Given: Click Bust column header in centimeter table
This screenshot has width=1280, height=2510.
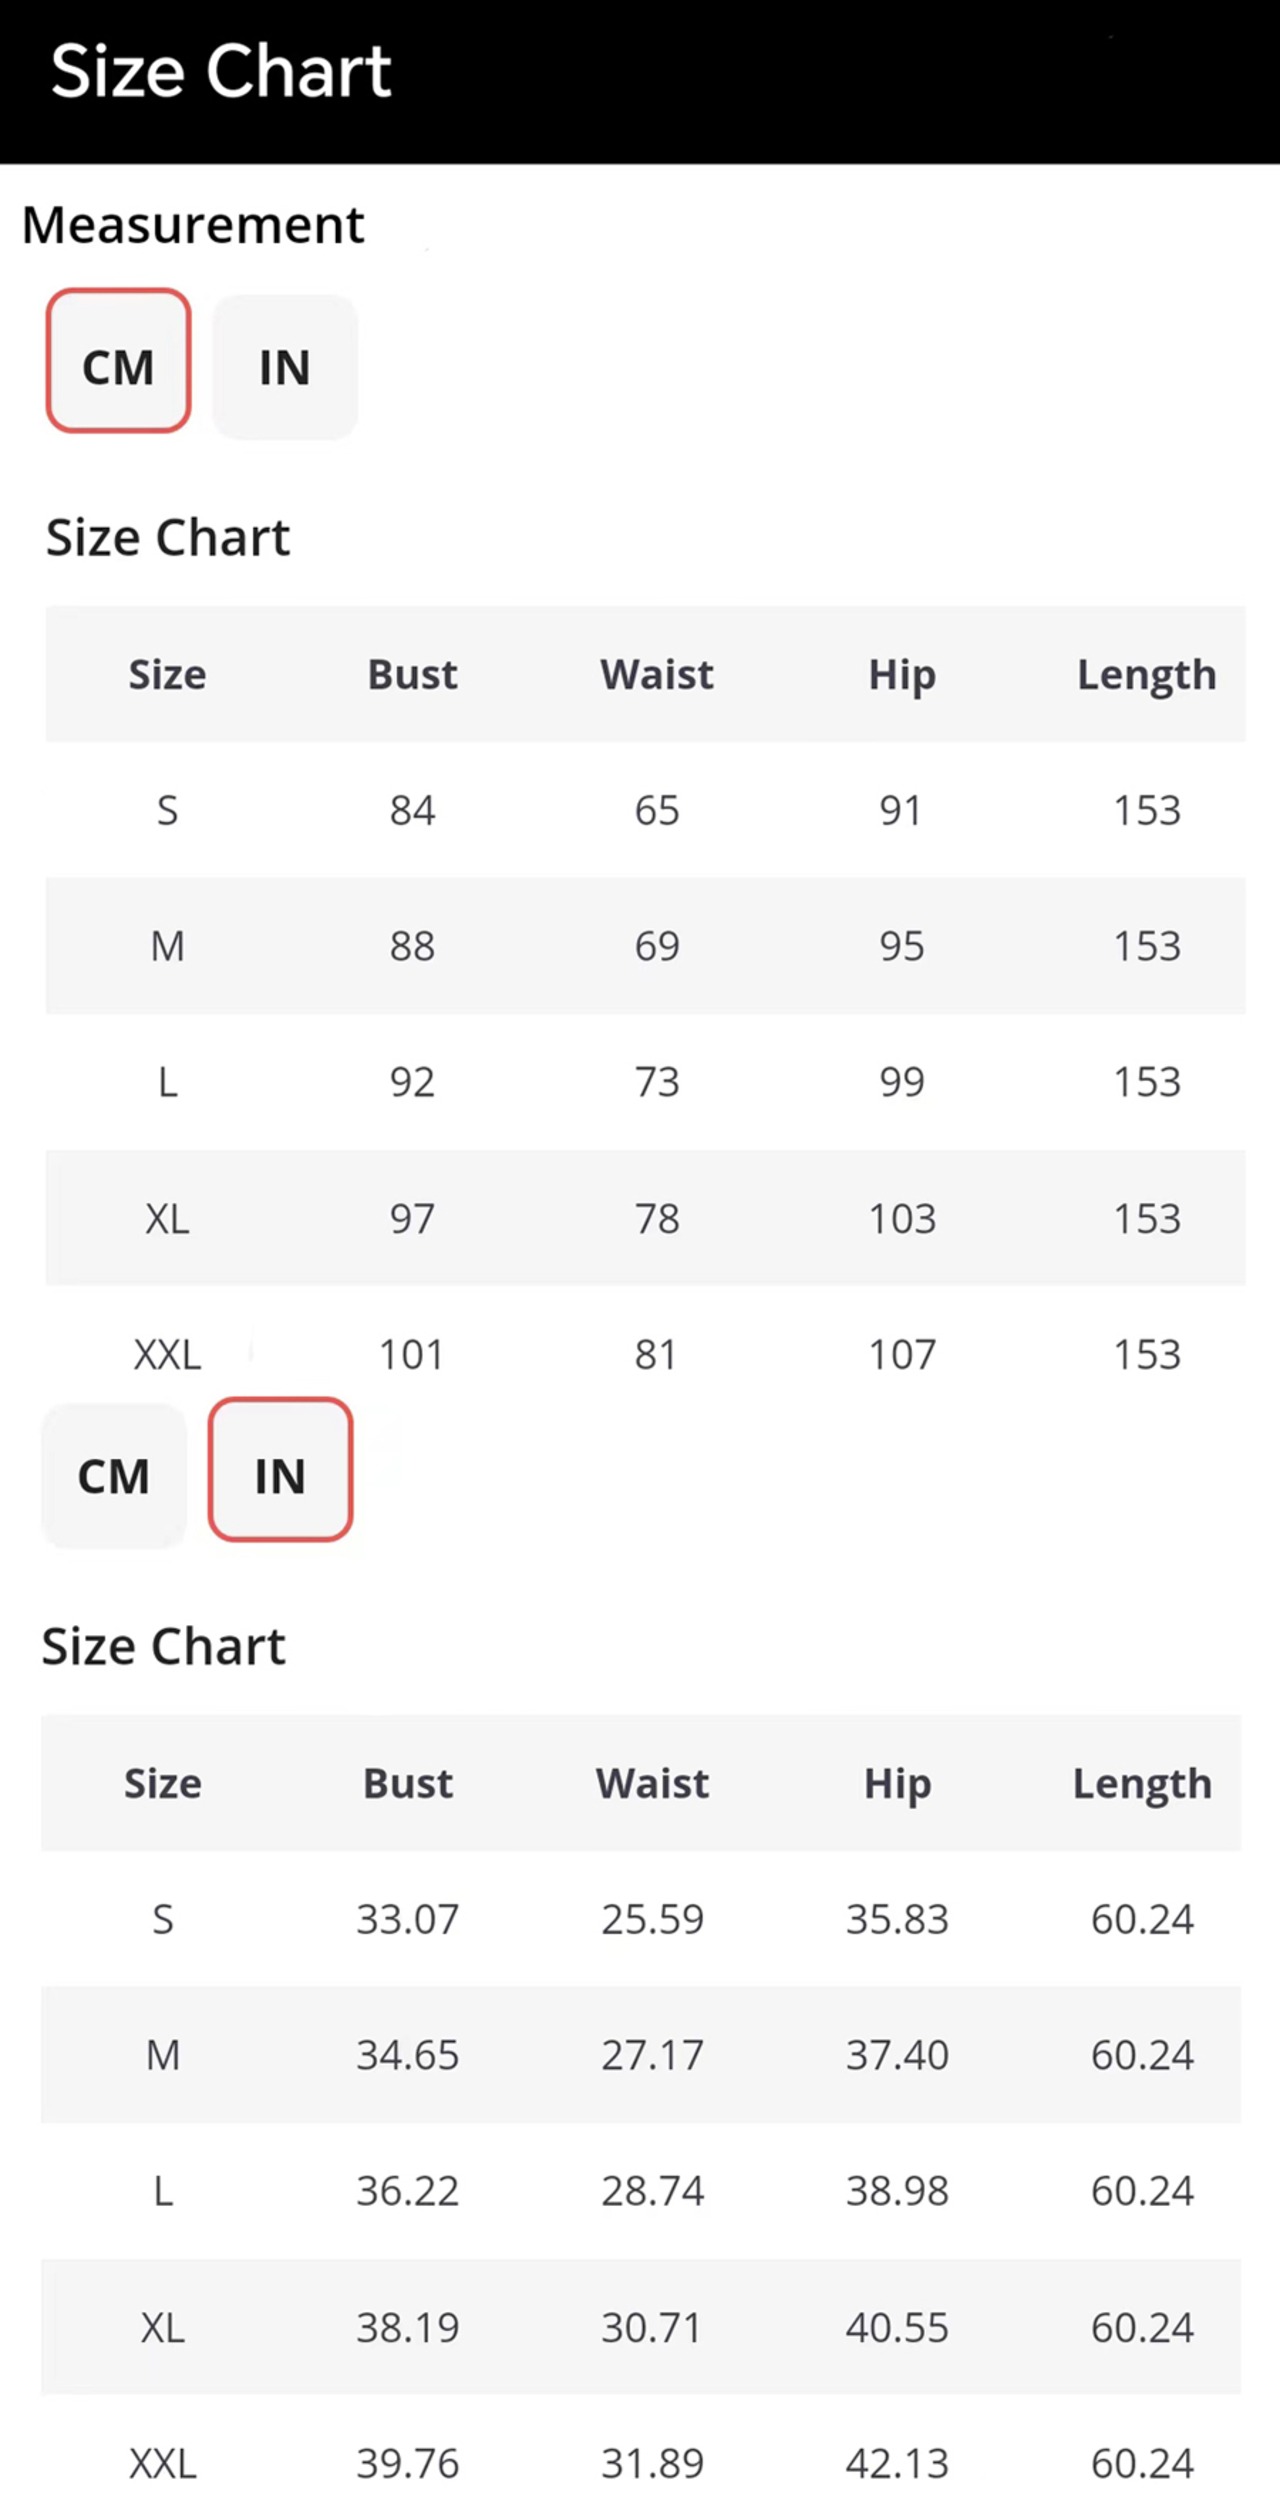Looking at the screenshot, I should (x=412, y=675).
